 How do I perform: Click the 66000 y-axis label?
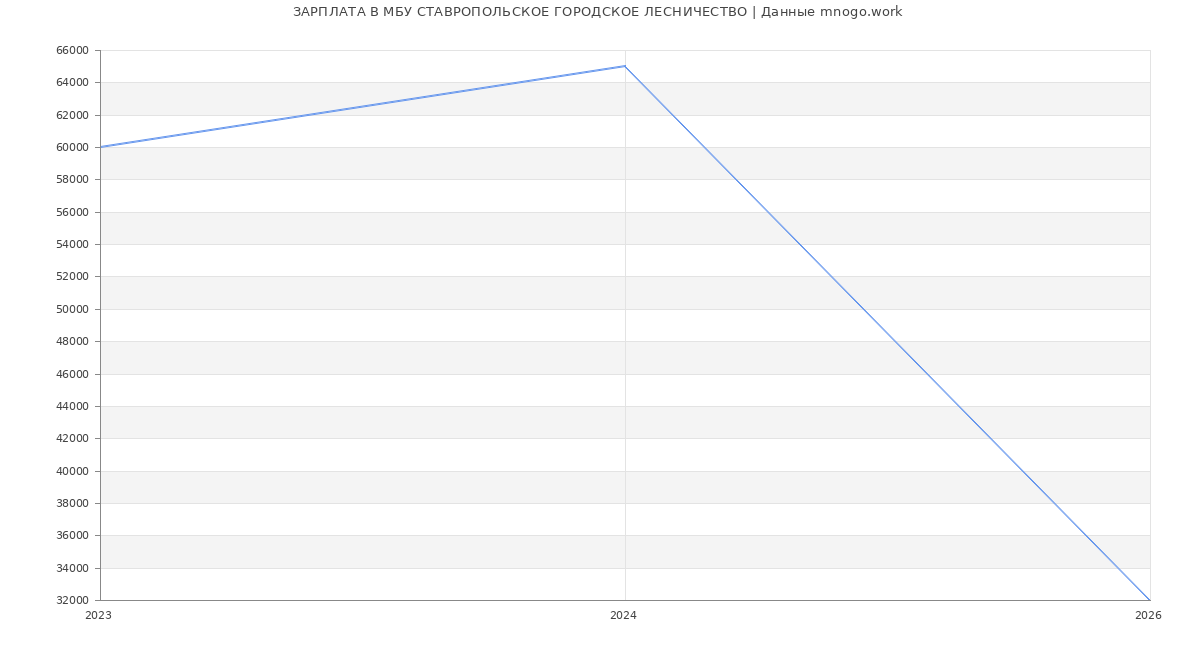point(72,50)
